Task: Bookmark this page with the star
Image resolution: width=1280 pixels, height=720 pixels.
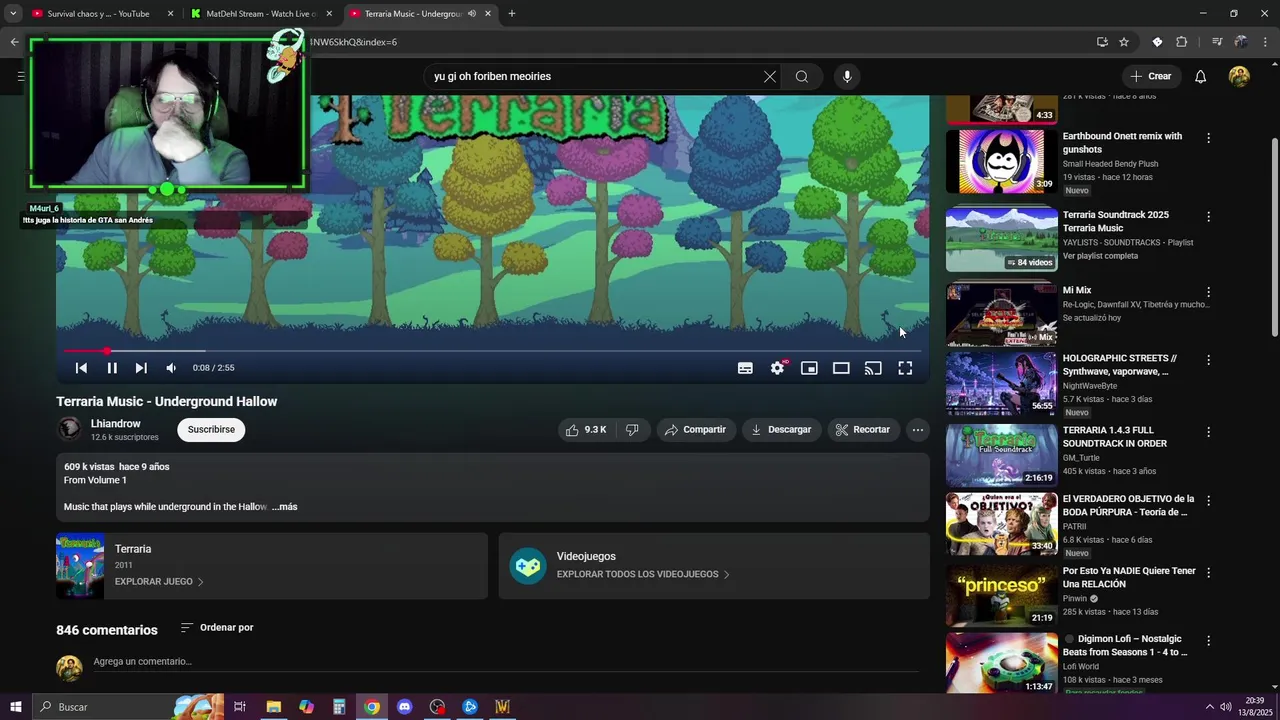Action: [1124, 42]
